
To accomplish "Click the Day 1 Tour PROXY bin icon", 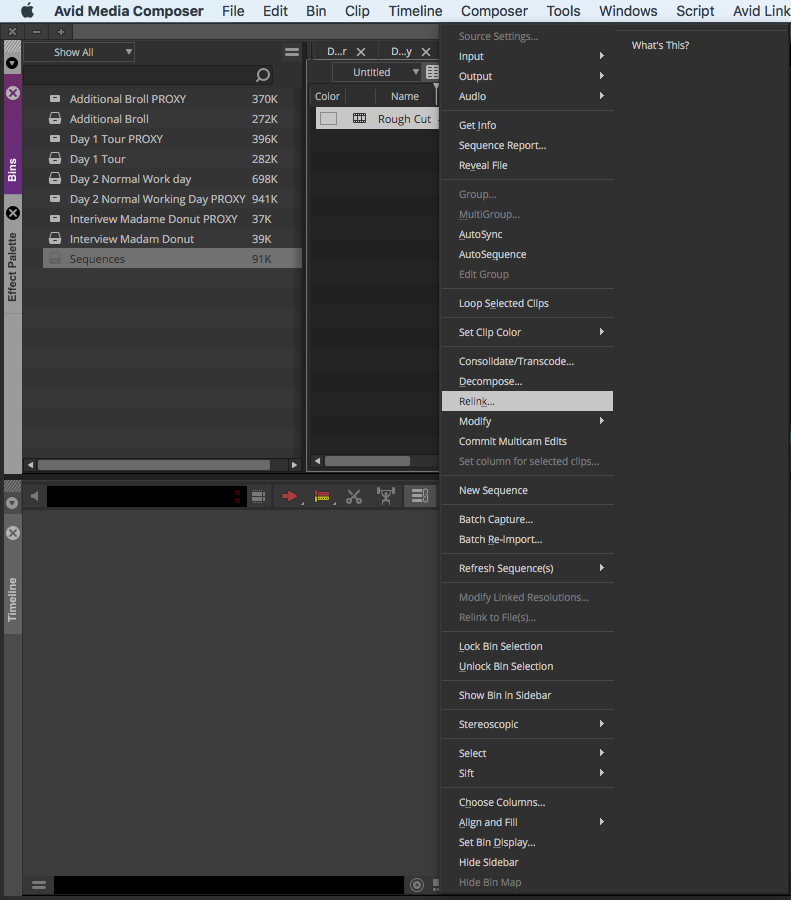I will coord(55,139).
